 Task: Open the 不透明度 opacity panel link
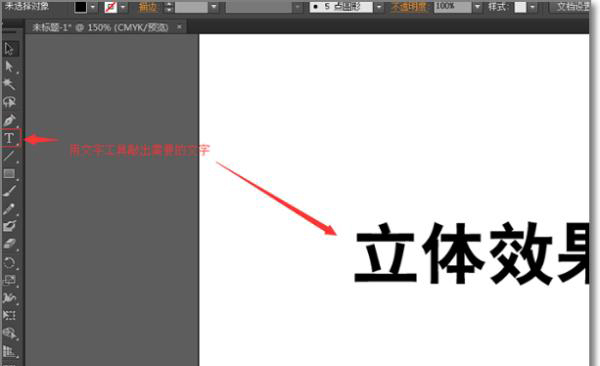[408, 7]
